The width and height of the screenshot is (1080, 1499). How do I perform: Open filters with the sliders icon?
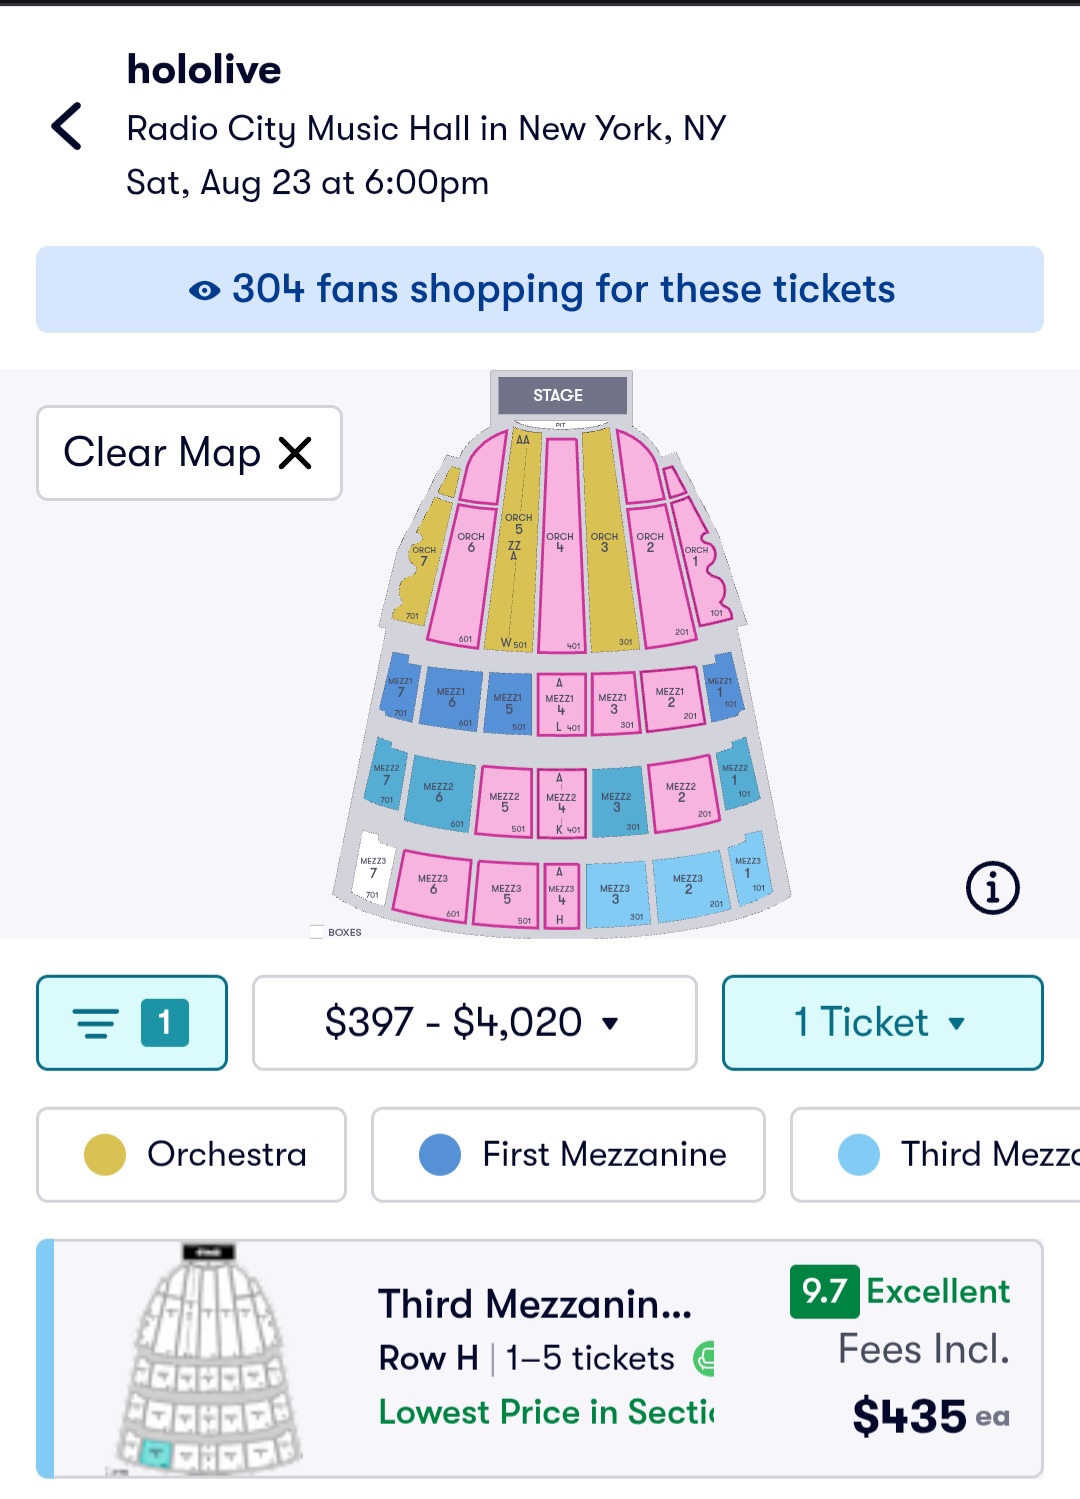[x=96, y=1022]
